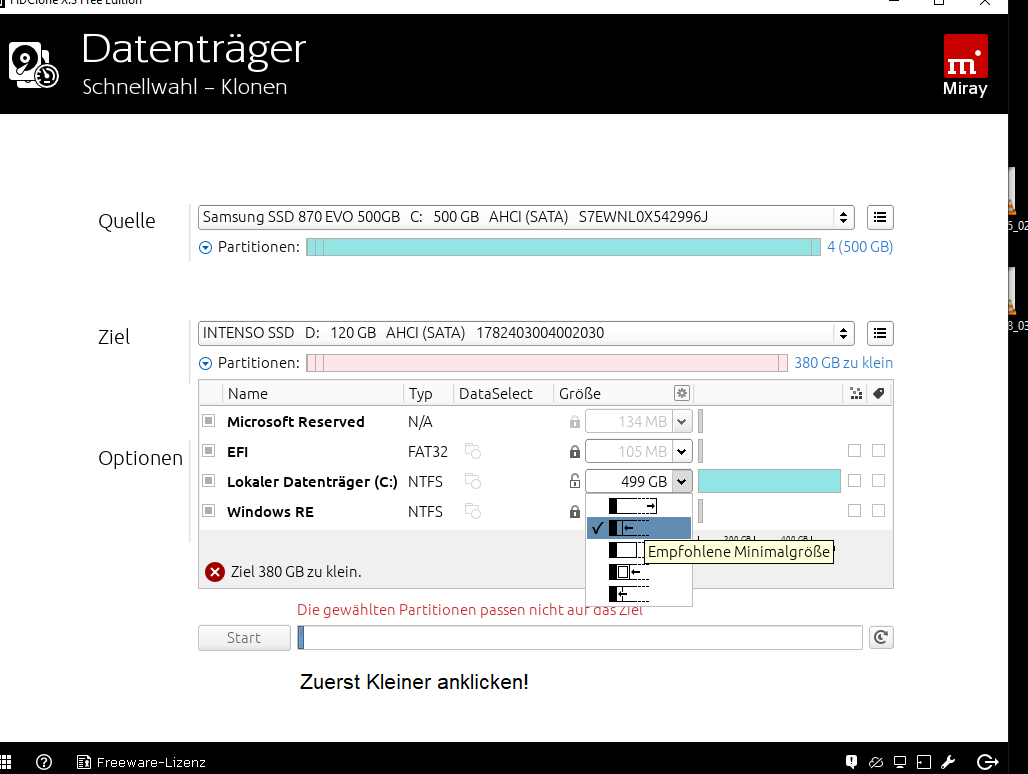Collapse the source Partitionen expander arrow
Viewport: 1028px width, 774px height.
(x=205, y=247)
